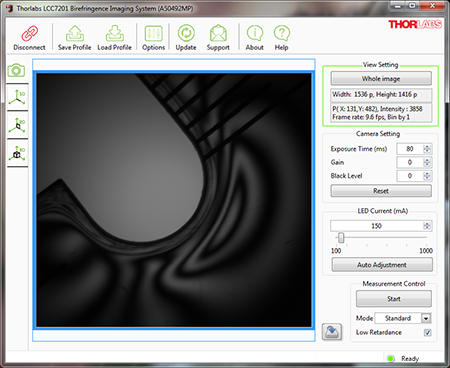Minimize the Thorlabs window

(x=397, y=6)
